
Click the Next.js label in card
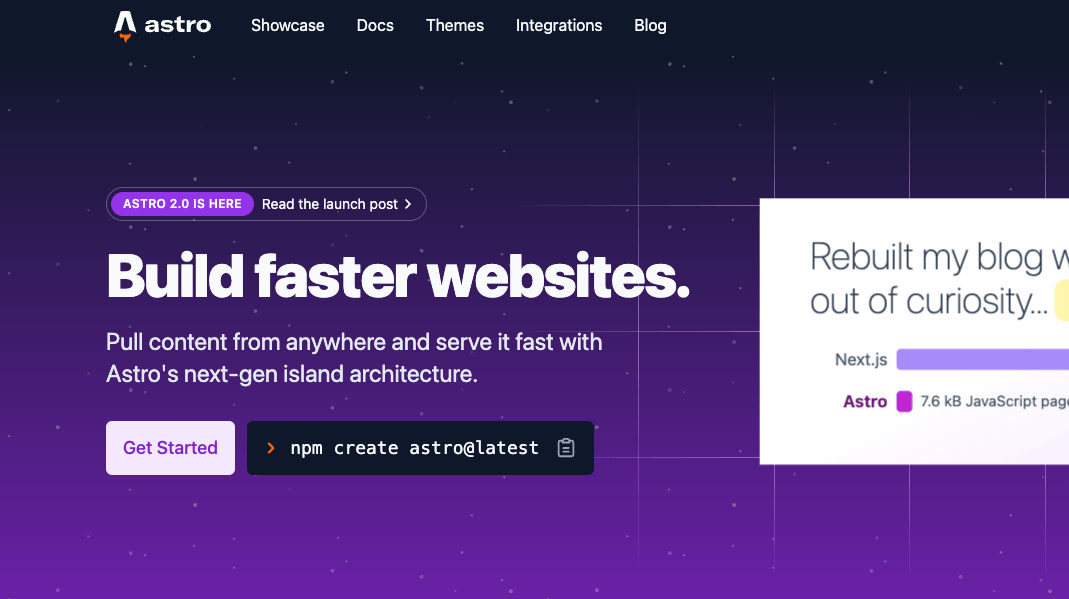coord(861,359)
